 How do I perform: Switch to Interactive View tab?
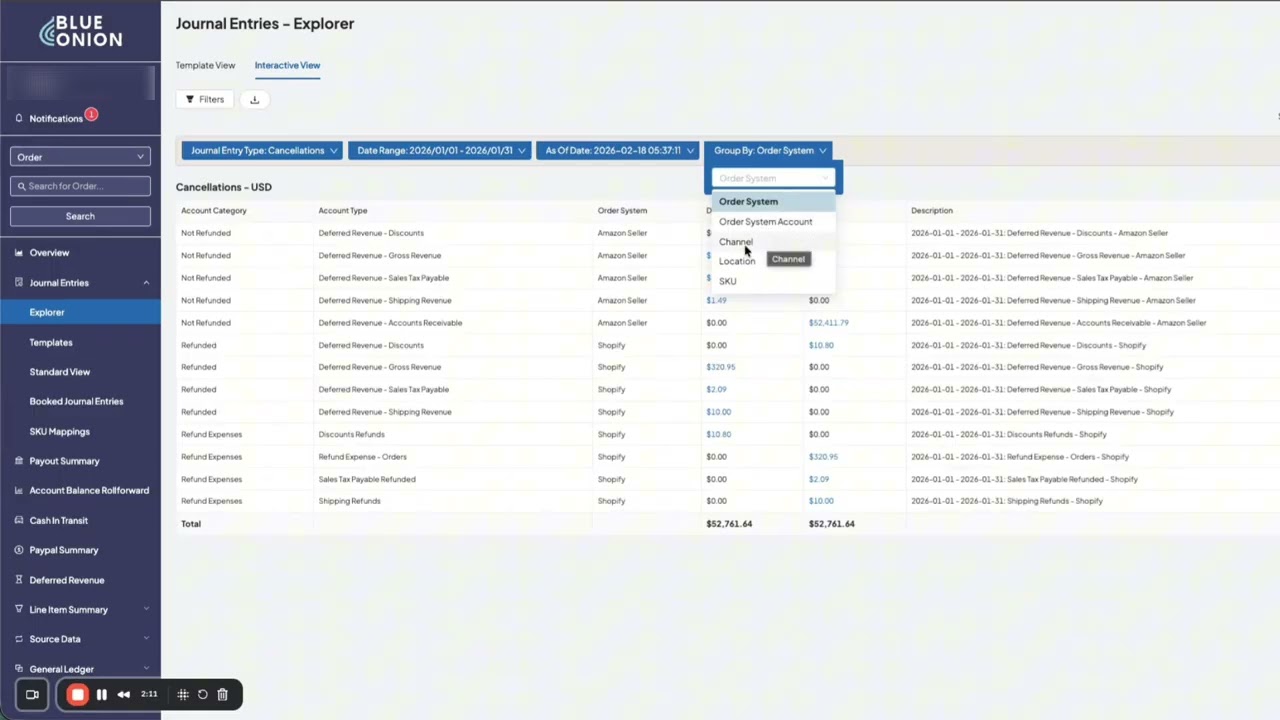point(287,66)
